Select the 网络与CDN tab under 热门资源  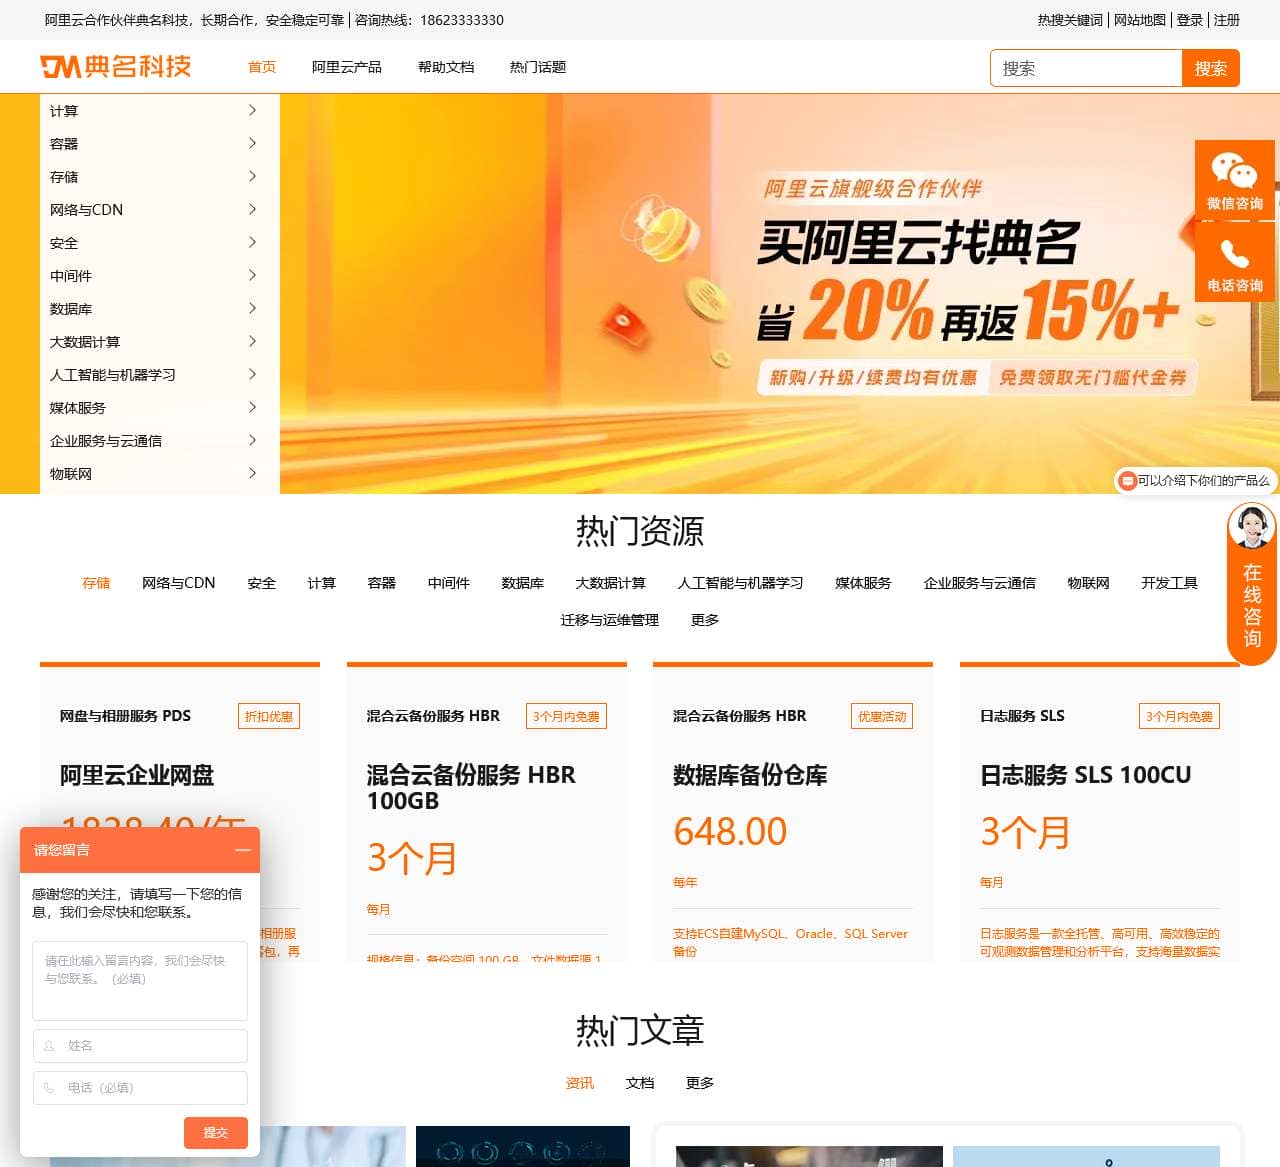pyautogui.click(x=179, y=583)
